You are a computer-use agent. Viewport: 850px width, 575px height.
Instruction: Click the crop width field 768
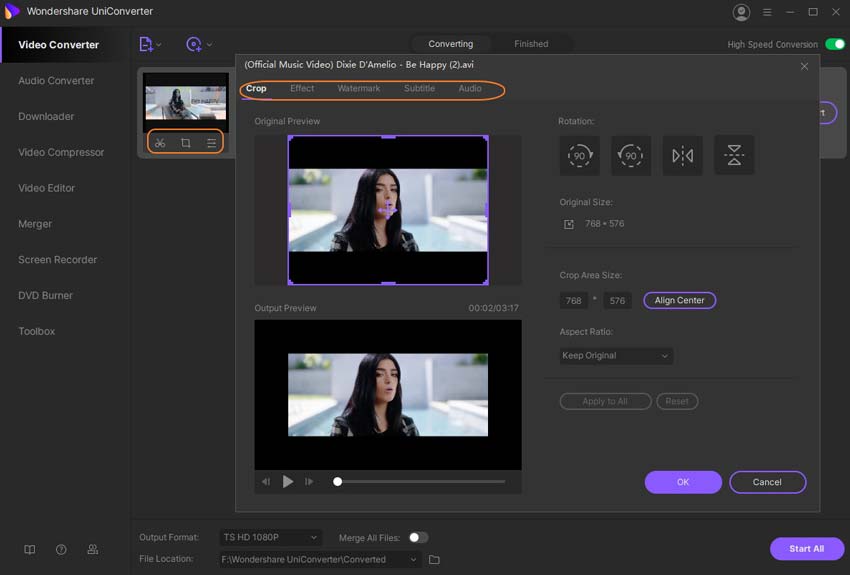pos(574,301)
